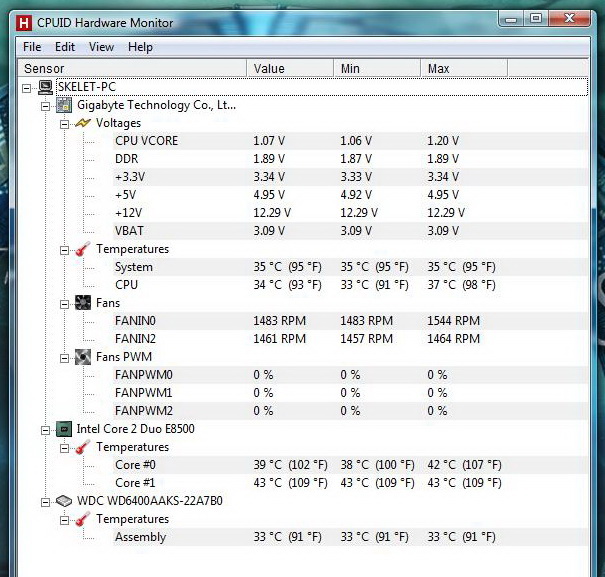Click the 1544 RPM max value of FANIN0
This screenshot has height=577, width=605.
[x=454, y=321]
